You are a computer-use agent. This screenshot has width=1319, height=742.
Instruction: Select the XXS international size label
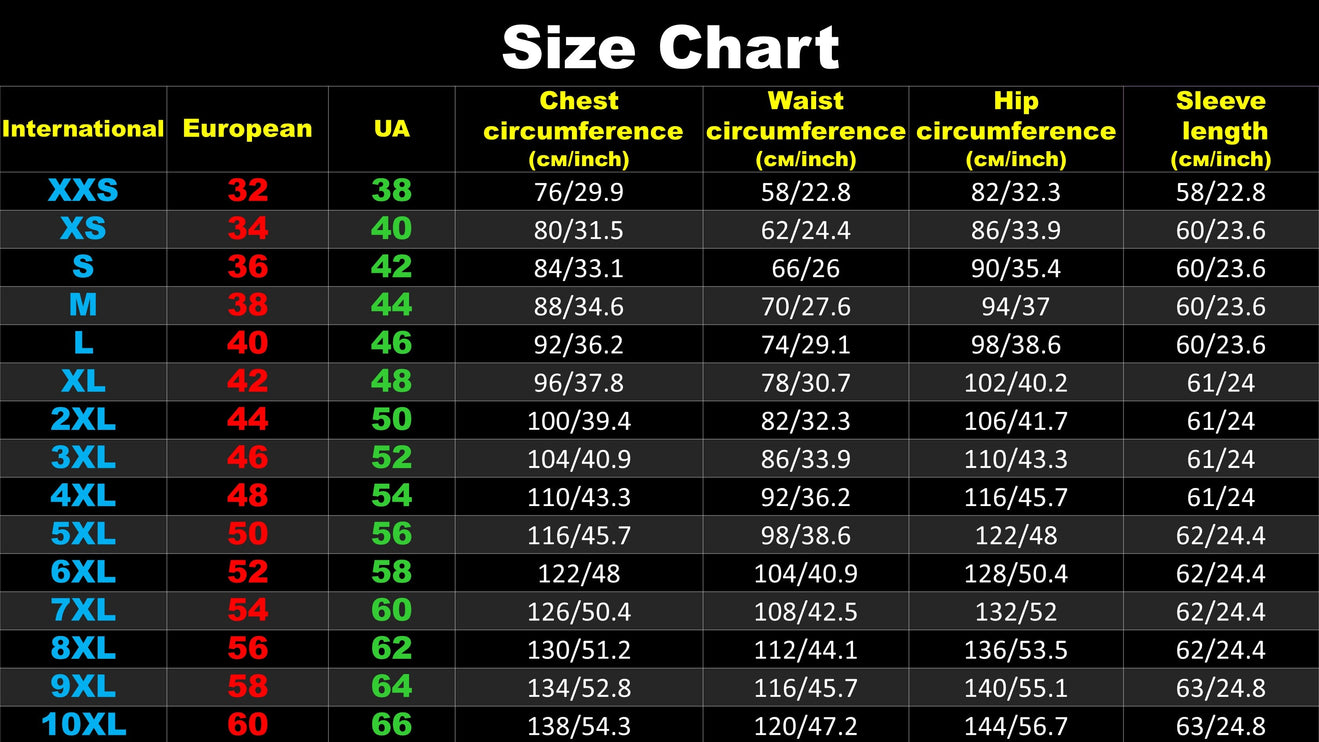(x=83, y=191)
